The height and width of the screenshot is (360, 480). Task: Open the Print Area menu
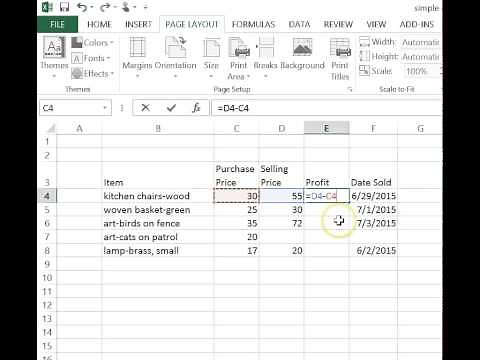[x=239, y=59]
